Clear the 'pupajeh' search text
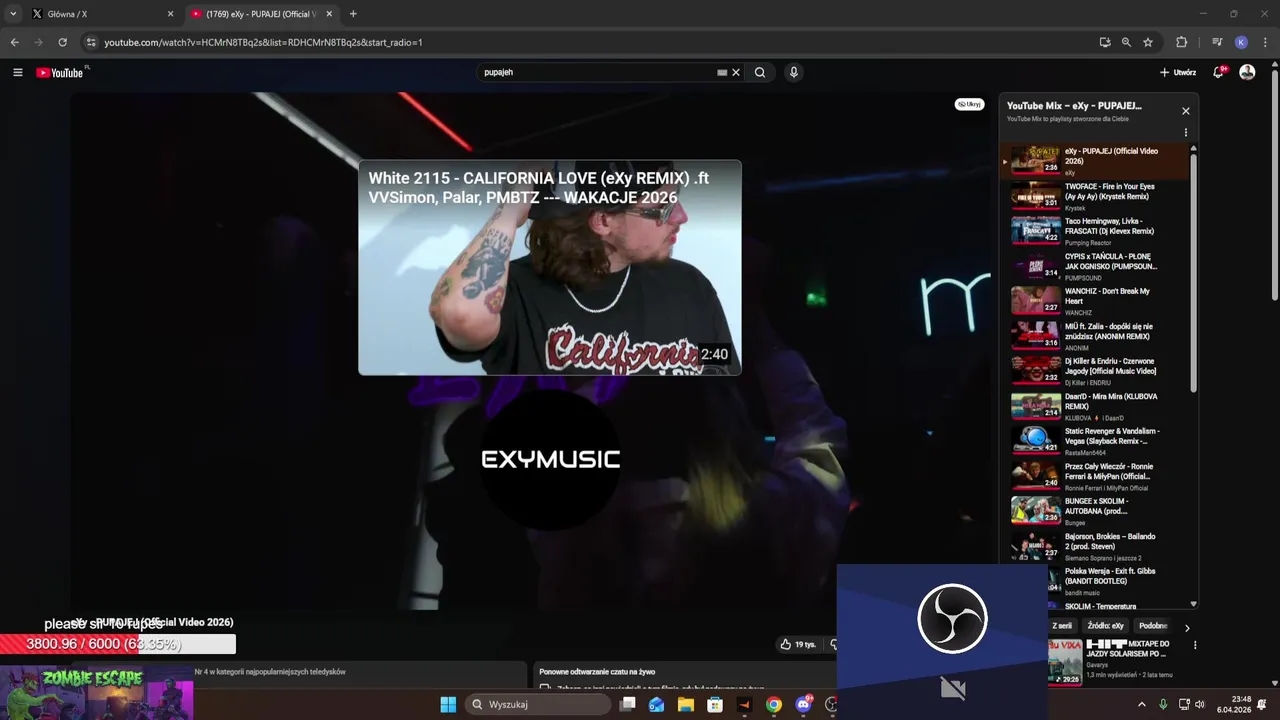The width and height of the screenshot is (1280, 720). pos(736,72)
